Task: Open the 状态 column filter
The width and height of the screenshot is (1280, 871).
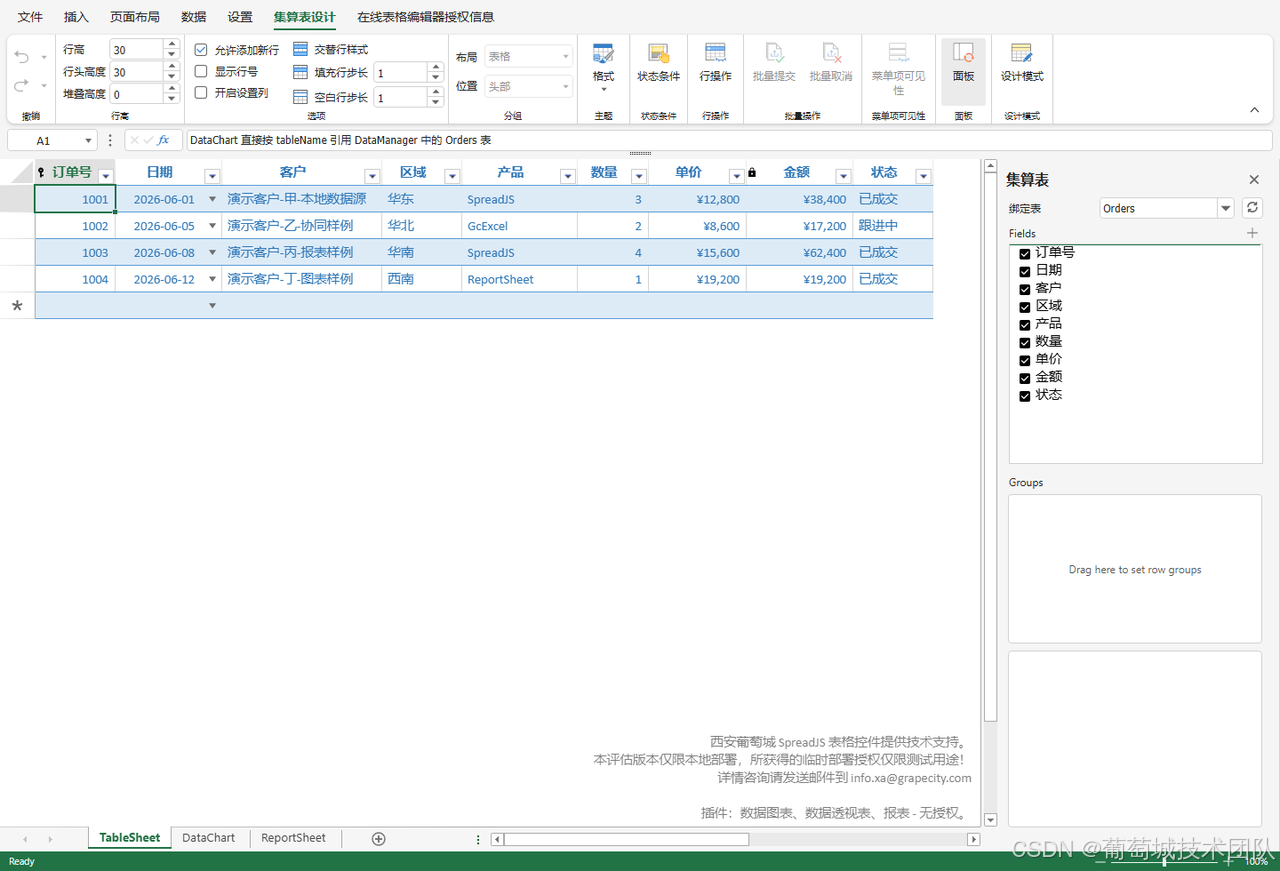Action: pyautogui.click(x=923, y=176)
